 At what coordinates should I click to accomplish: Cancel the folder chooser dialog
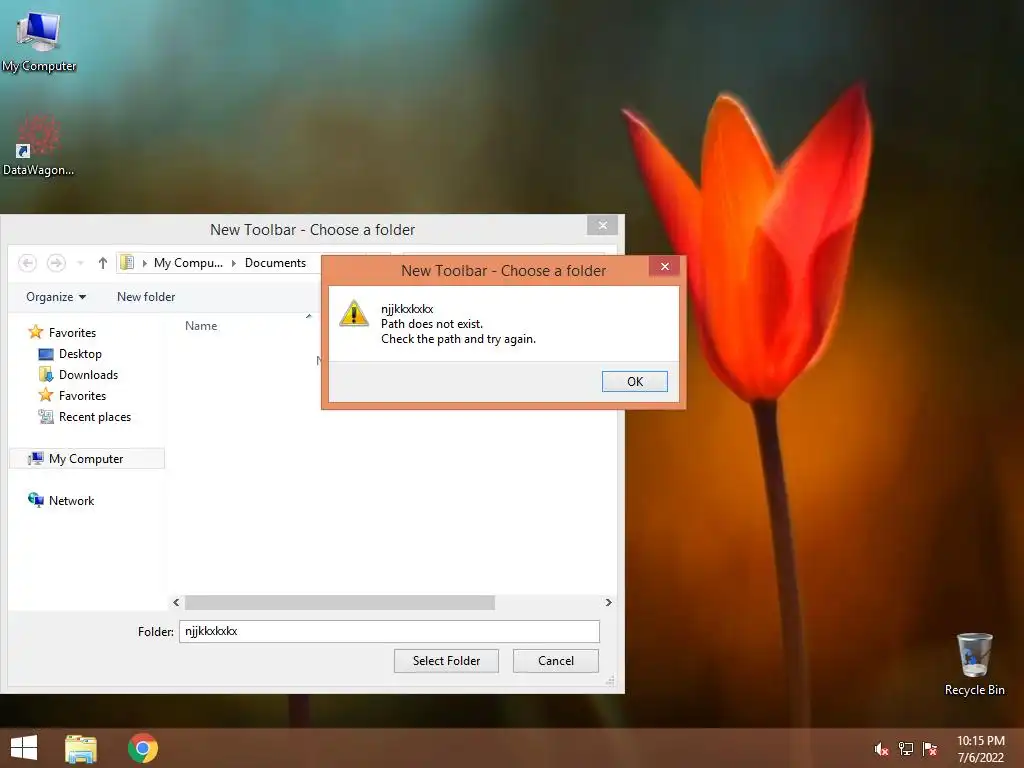point(556,661)
